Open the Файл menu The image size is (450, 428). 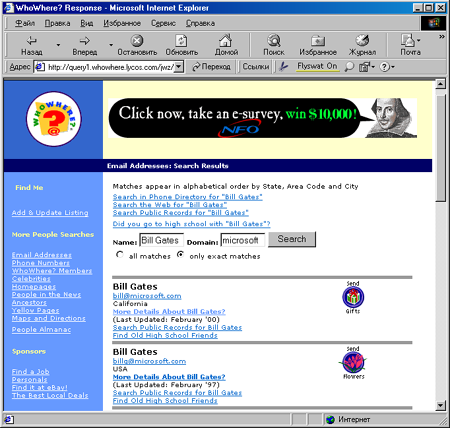coord(25,23)
